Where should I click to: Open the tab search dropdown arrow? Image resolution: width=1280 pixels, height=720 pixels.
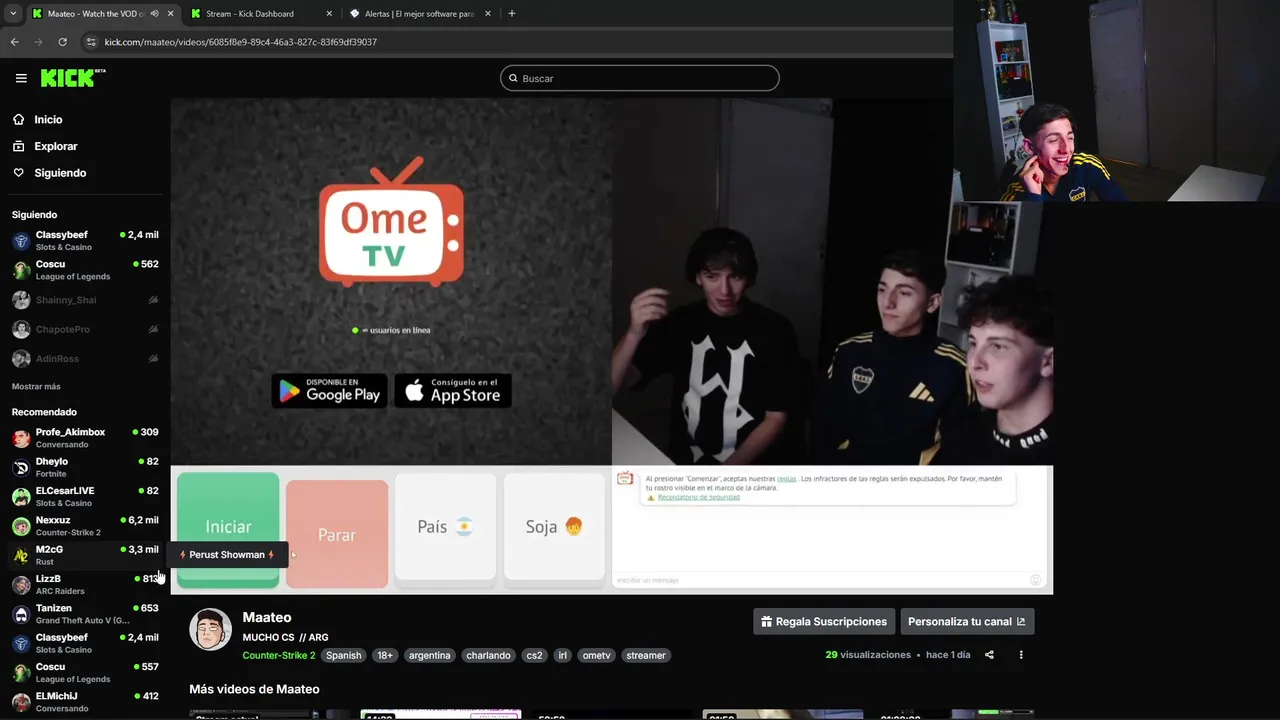(13, 14)
